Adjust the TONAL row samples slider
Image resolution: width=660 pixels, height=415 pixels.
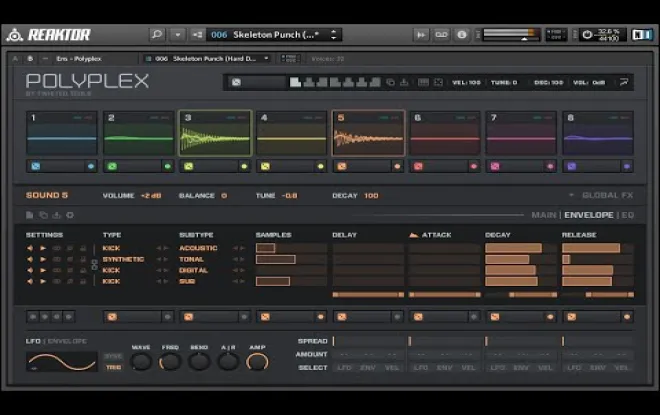291,259
